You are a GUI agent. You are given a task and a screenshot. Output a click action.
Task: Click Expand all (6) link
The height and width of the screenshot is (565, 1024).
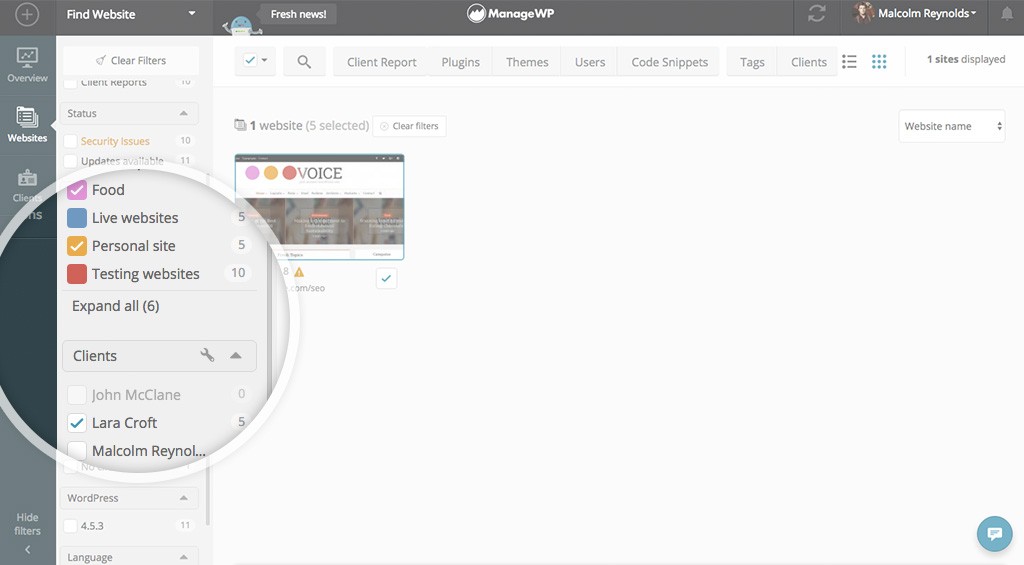[115, 306]
